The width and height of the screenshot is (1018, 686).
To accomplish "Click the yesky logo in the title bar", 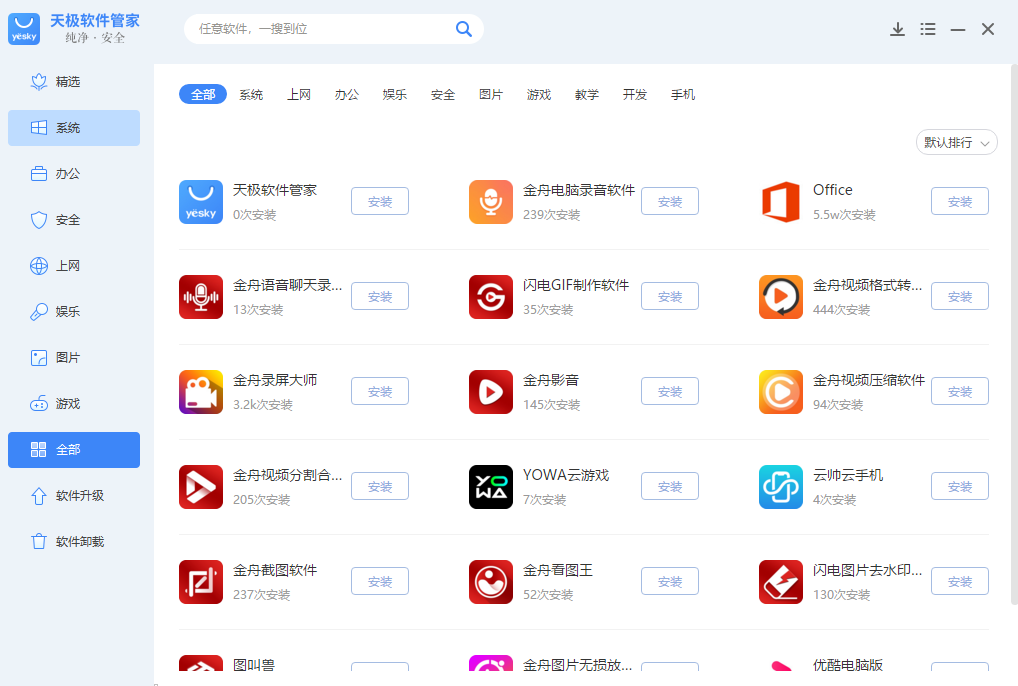I will tap(24, 29).
